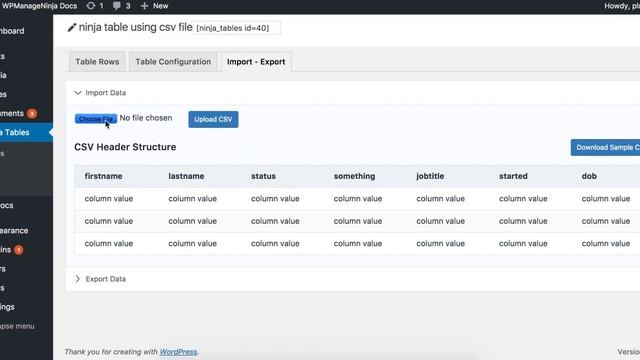
Task: Click the plus New icon in admin bar
Action: (x=144, y=6)
